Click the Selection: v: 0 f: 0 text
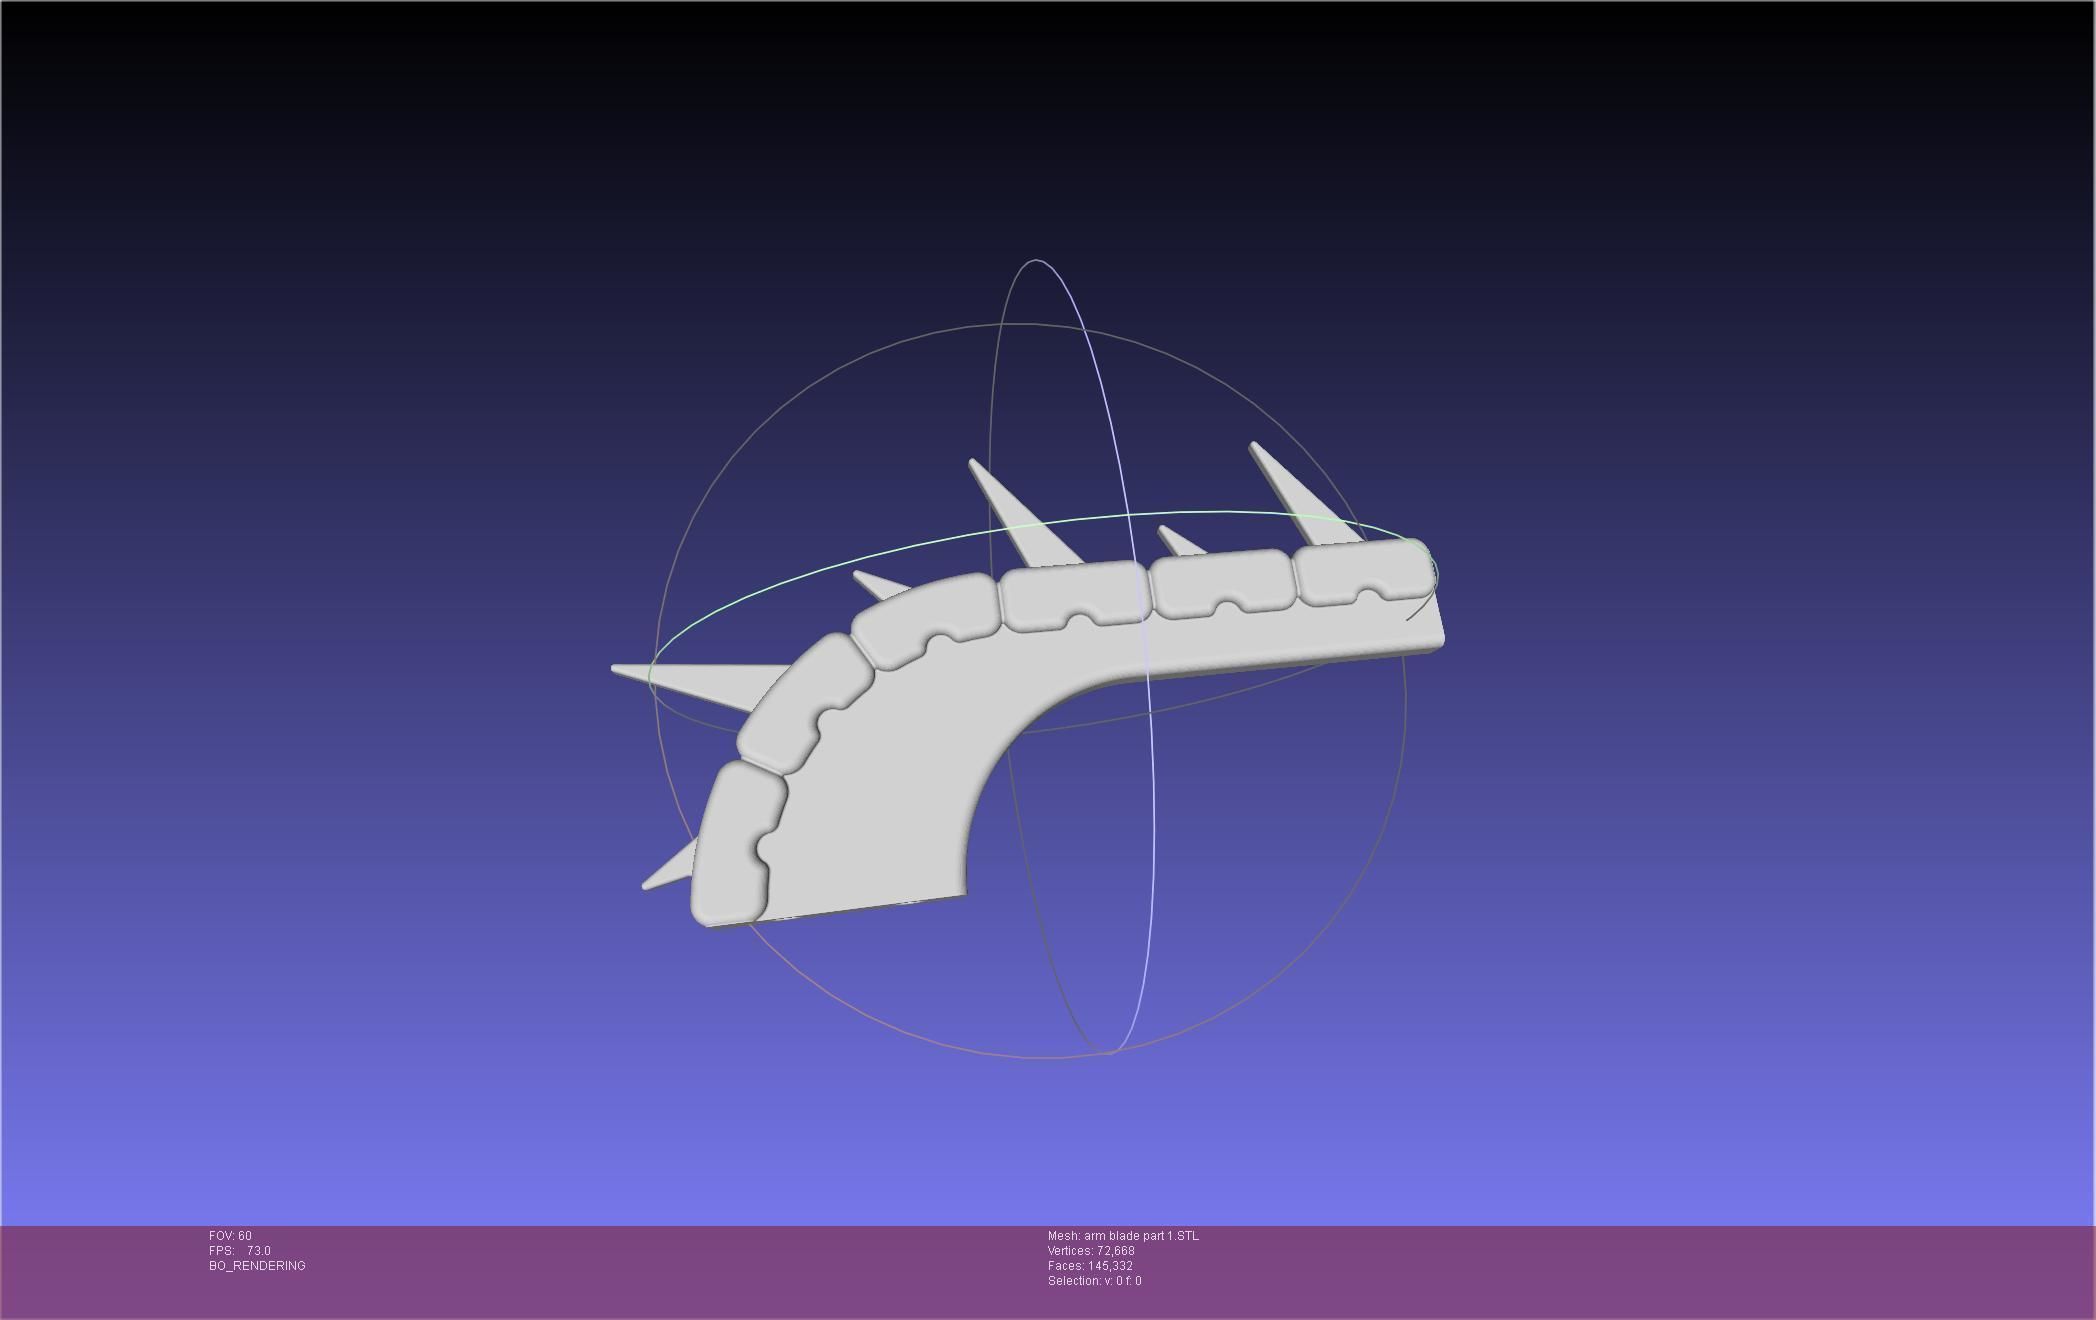Screen dimensions: 2096x1320 coord(1094,1281)
